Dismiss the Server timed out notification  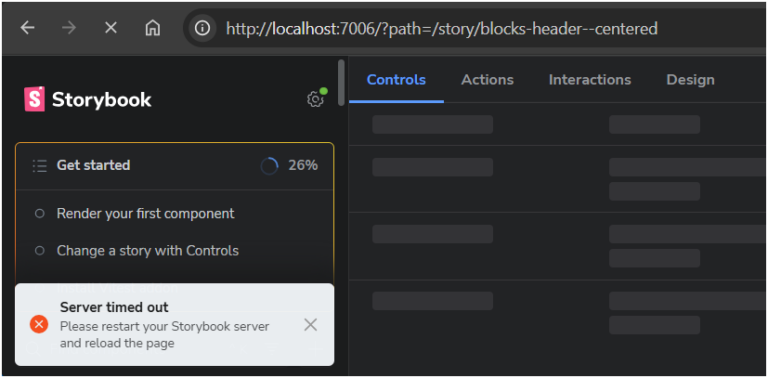[311, 325]
